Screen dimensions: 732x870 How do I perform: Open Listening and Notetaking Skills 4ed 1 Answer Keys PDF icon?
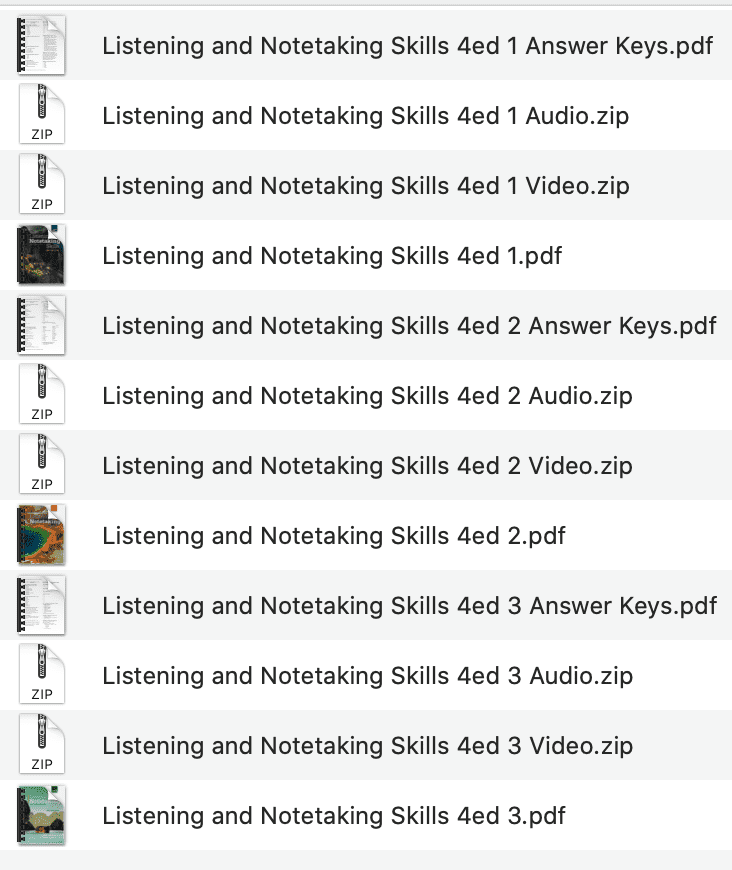coord(41,45)
